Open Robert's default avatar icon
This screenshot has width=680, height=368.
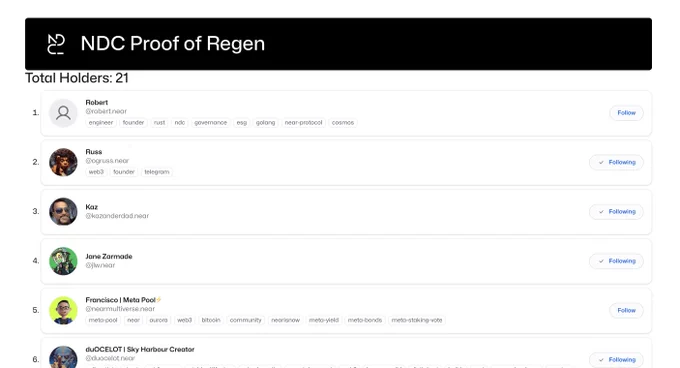[63, 113]
